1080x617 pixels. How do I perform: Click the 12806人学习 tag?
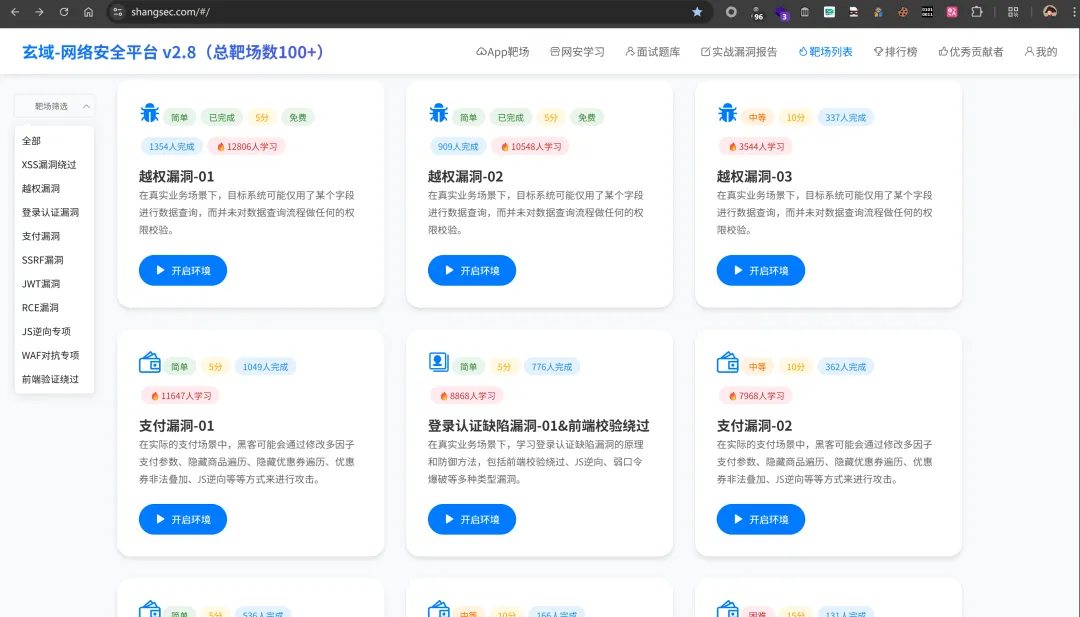[x=247, y=147]
